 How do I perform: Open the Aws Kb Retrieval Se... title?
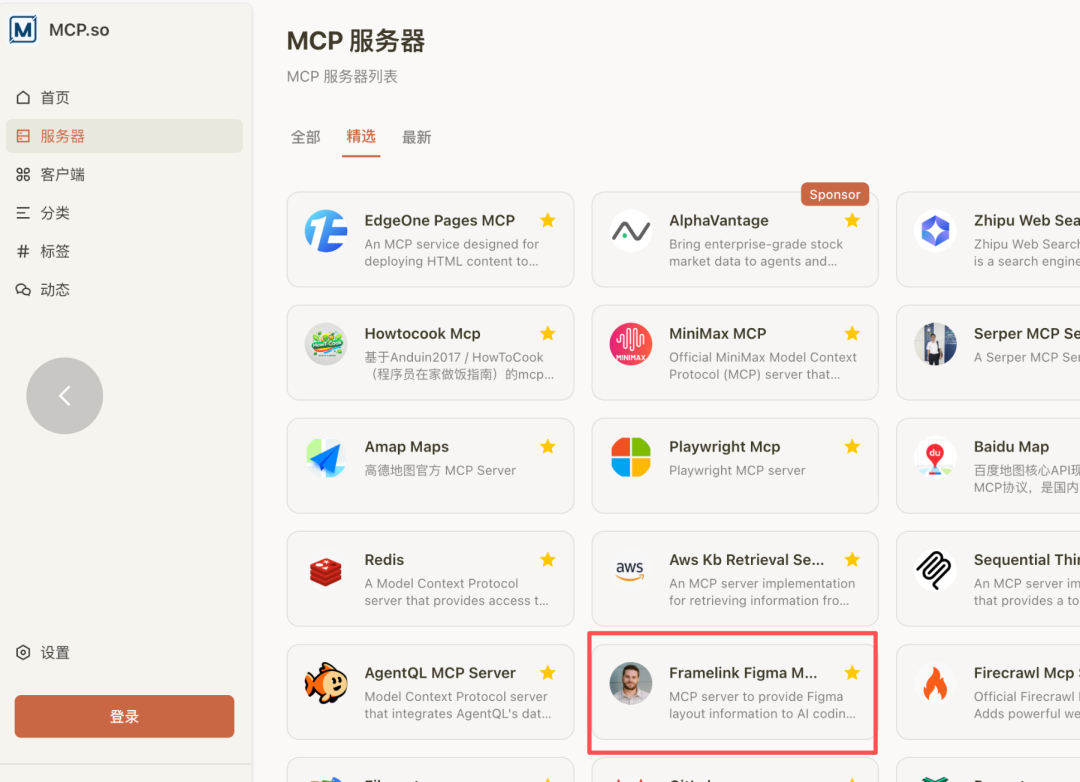tap(746, 559)
